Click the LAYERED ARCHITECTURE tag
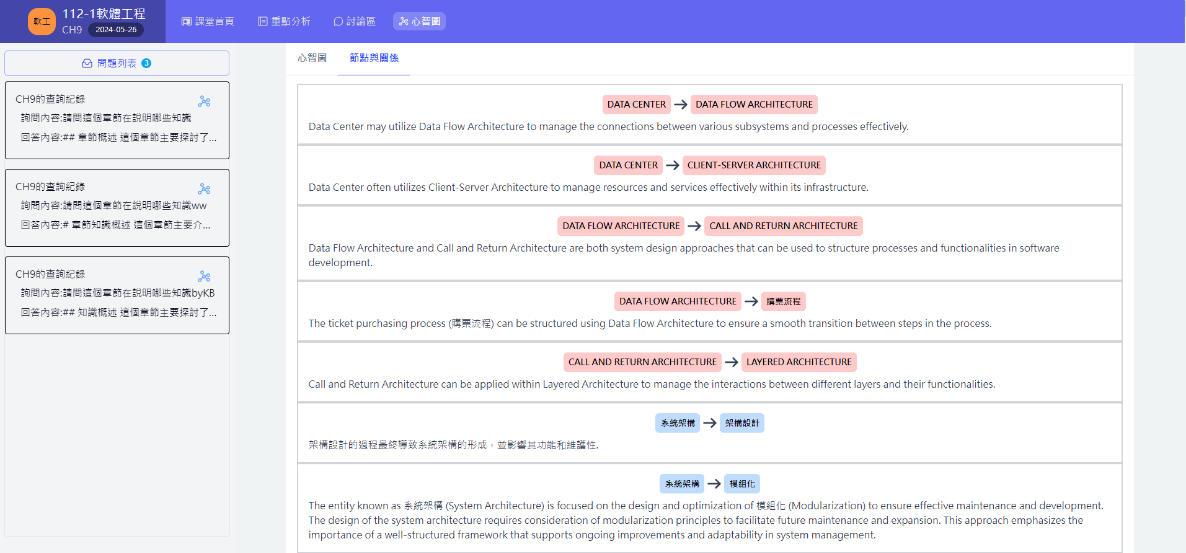The height and width of the screenshot is (553, 1186). (x=799, y=362)
